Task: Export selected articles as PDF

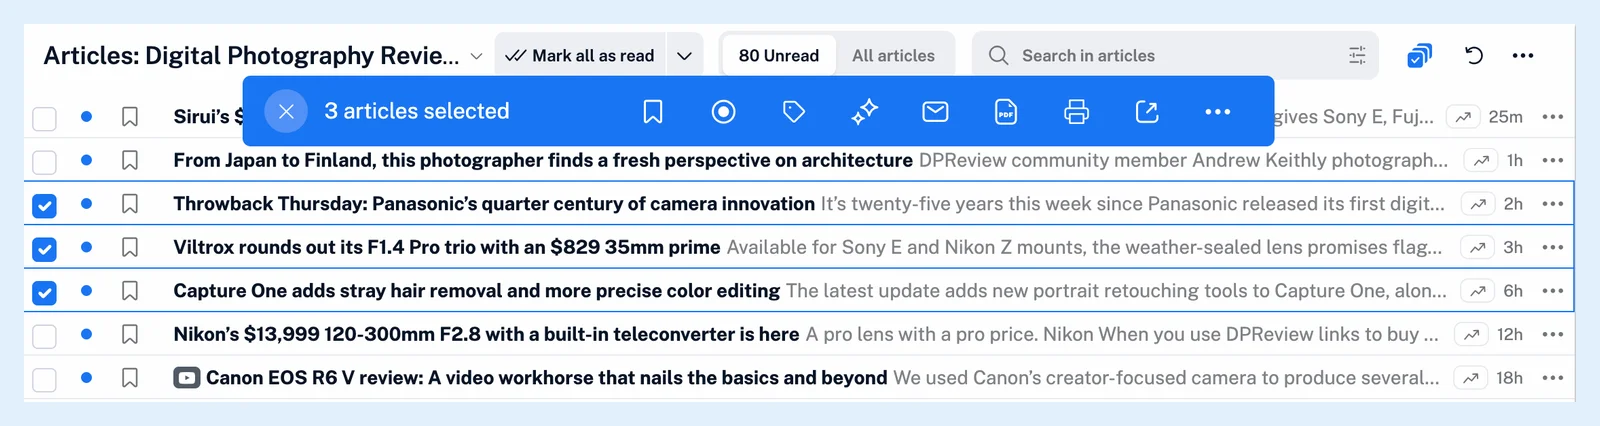Action: coord(1006,111)
